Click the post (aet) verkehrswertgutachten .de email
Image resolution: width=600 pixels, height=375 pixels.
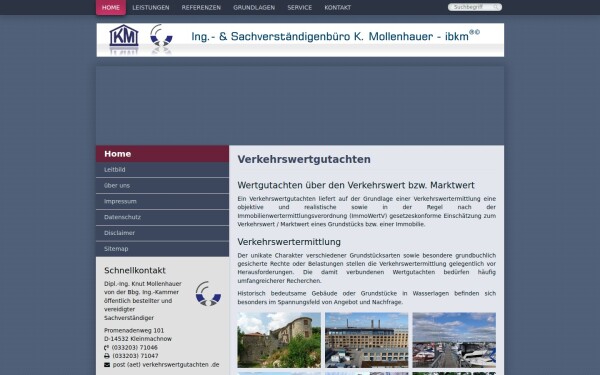point(166,365)
